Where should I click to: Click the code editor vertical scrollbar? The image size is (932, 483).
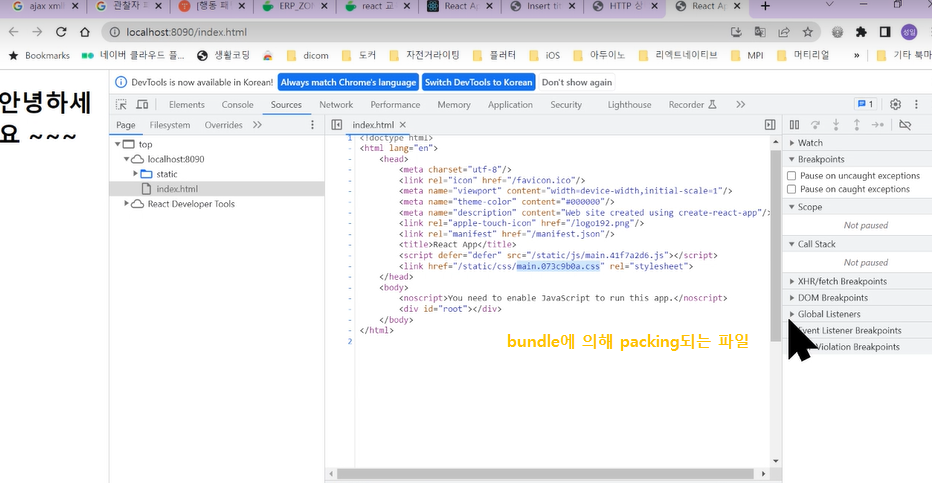coord(775,245)
